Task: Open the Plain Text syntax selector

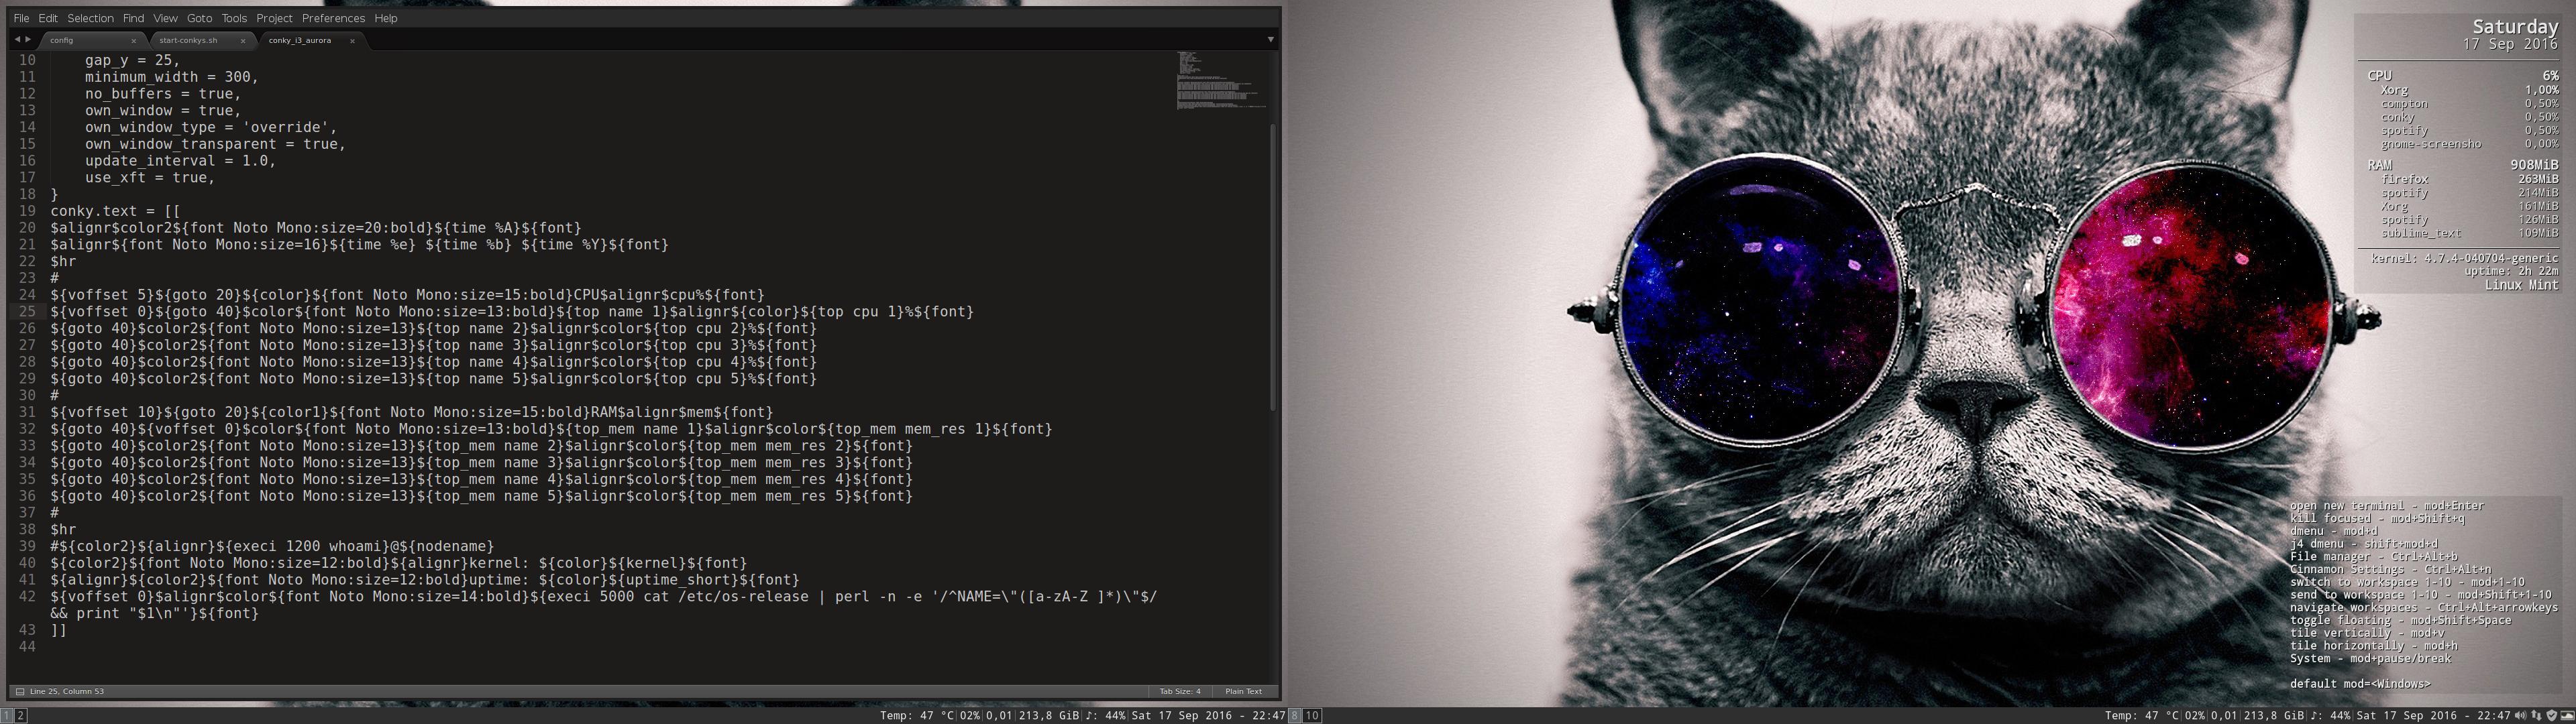Action: pyautogui.click(x=1243, y=691)
